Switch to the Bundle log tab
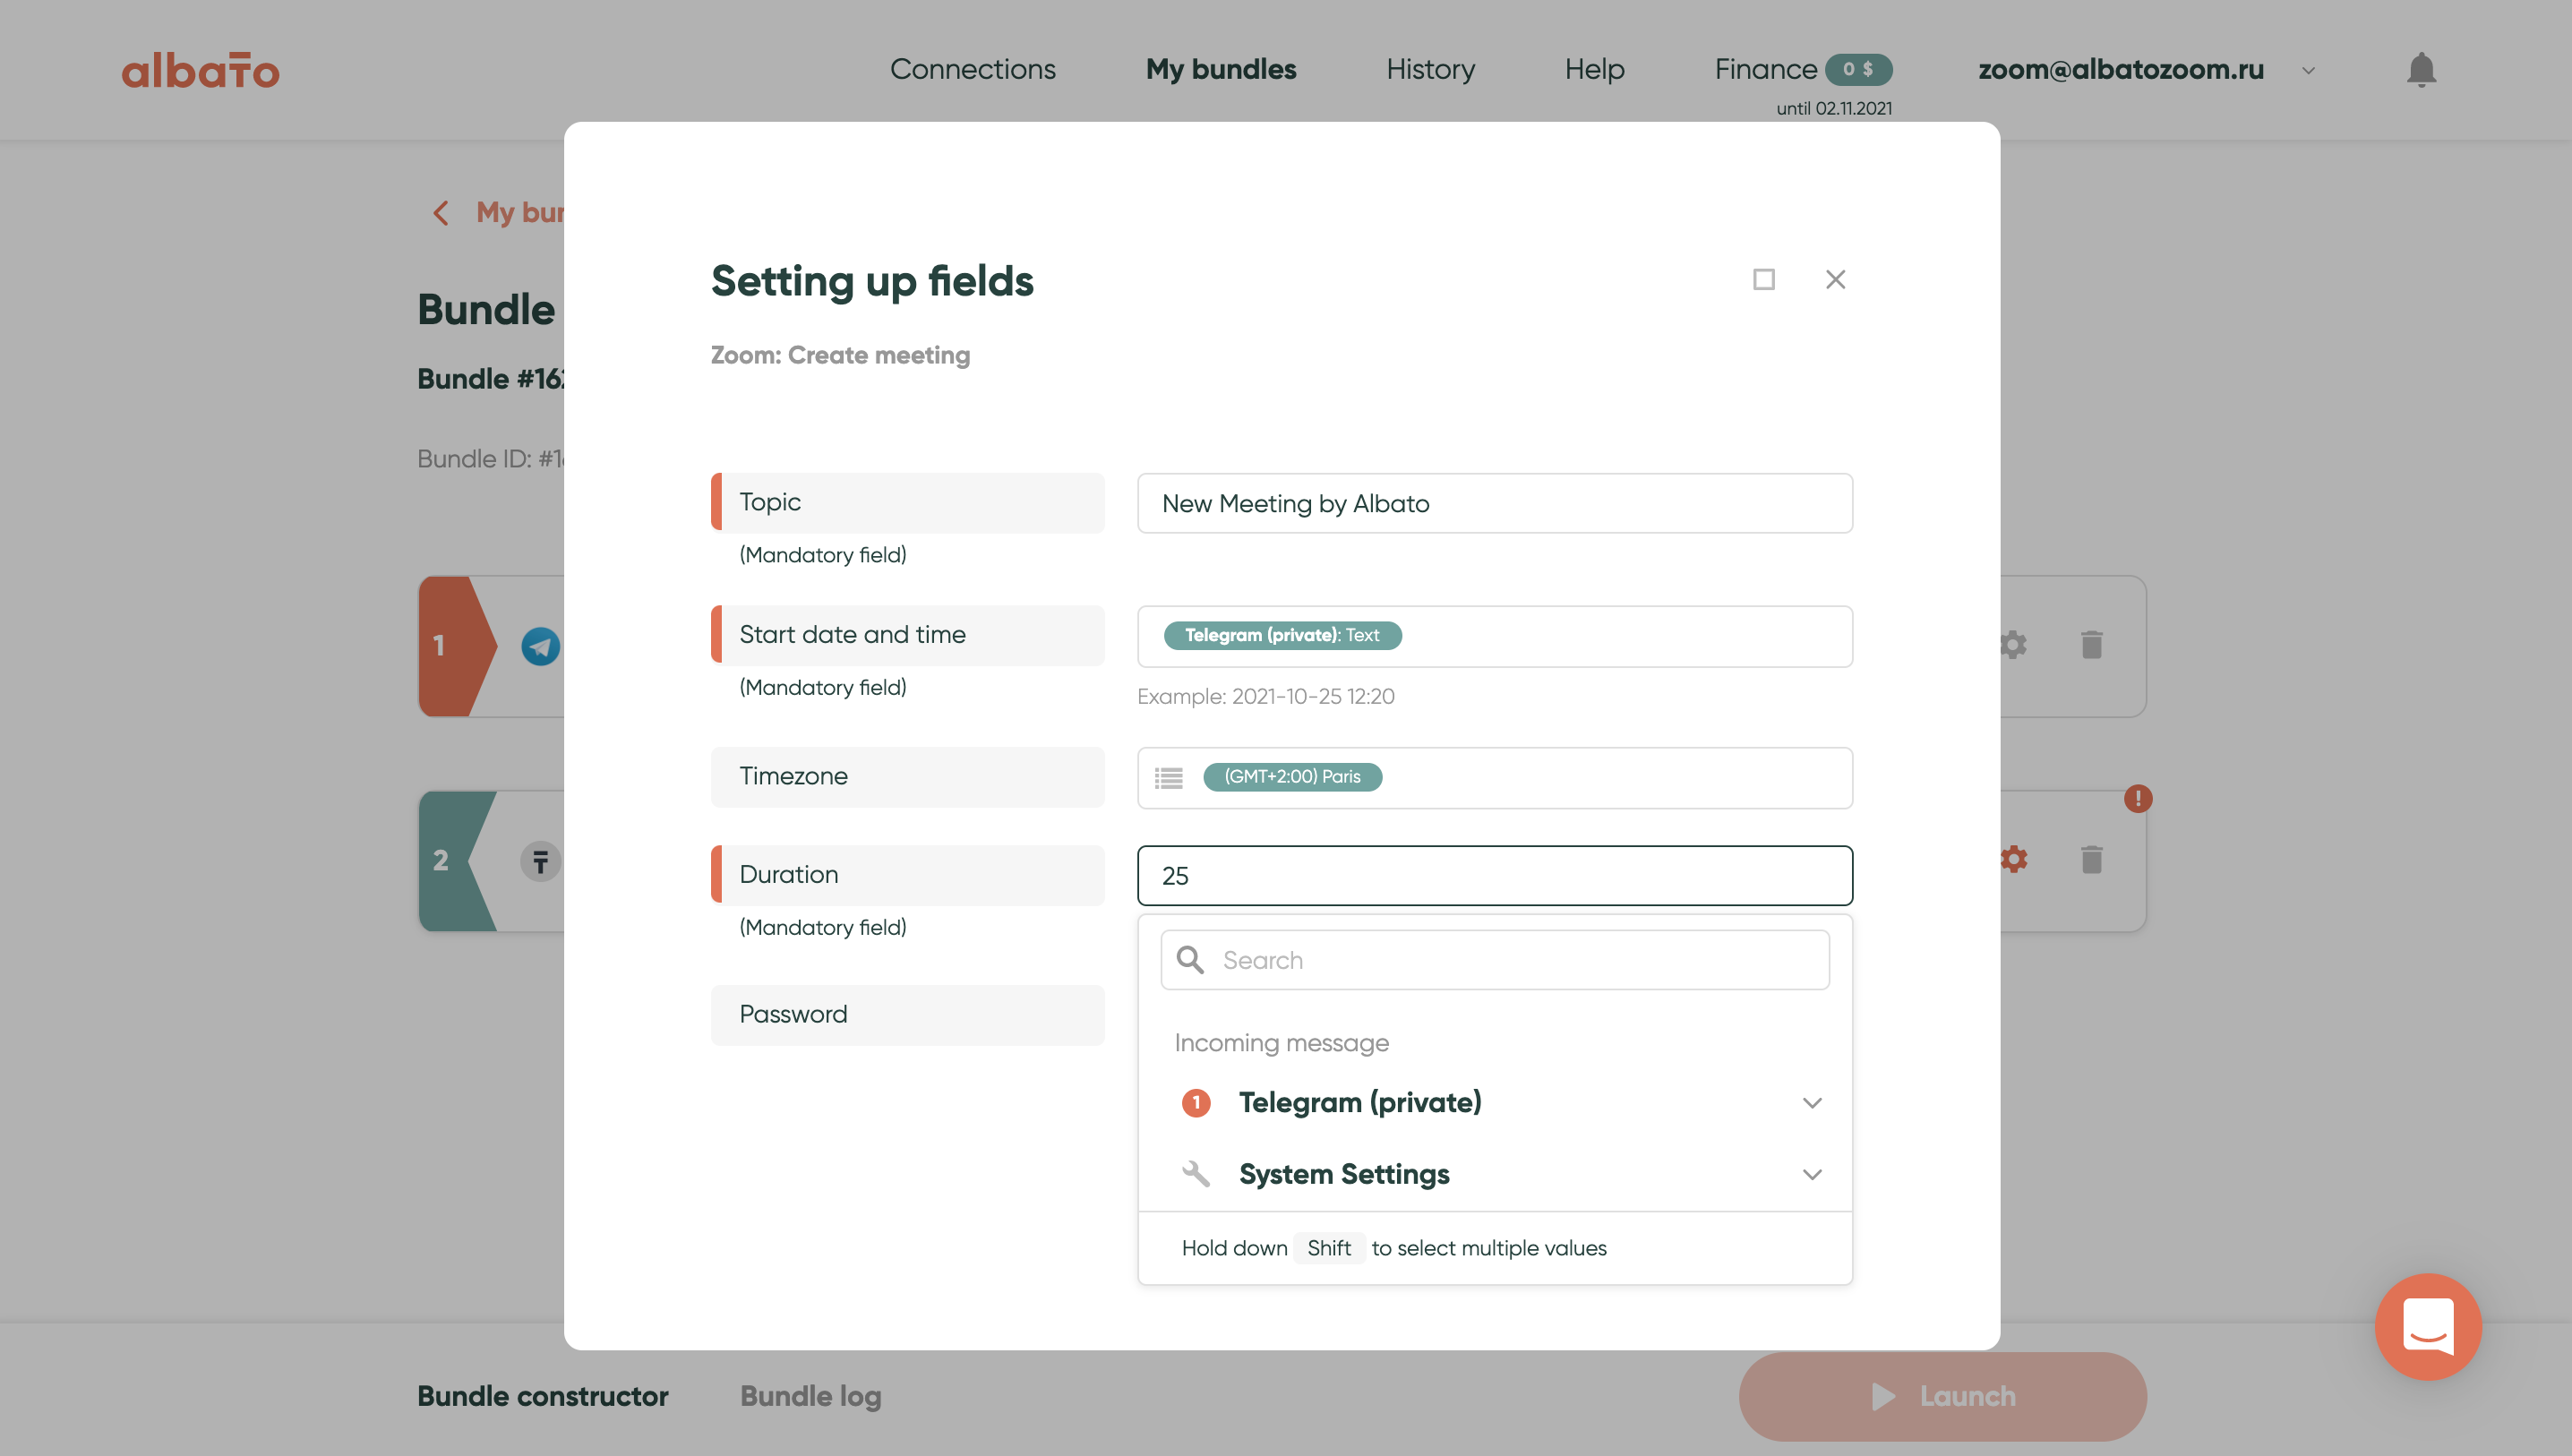 tap(810, 1396)
